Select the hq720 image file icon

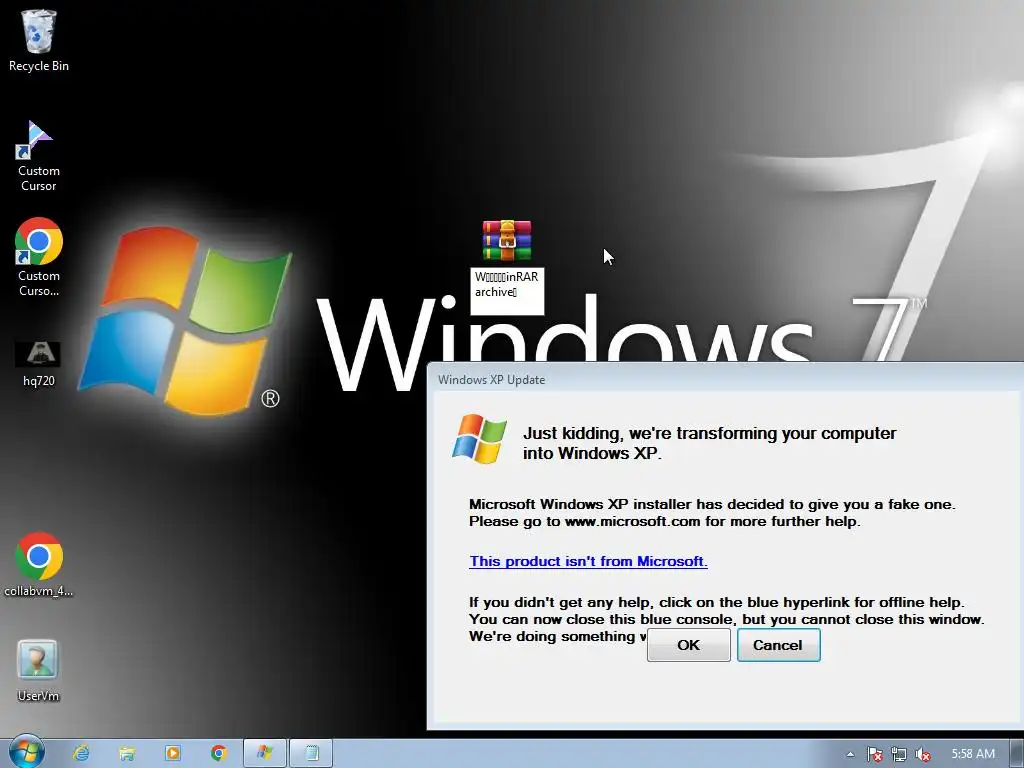39,364
